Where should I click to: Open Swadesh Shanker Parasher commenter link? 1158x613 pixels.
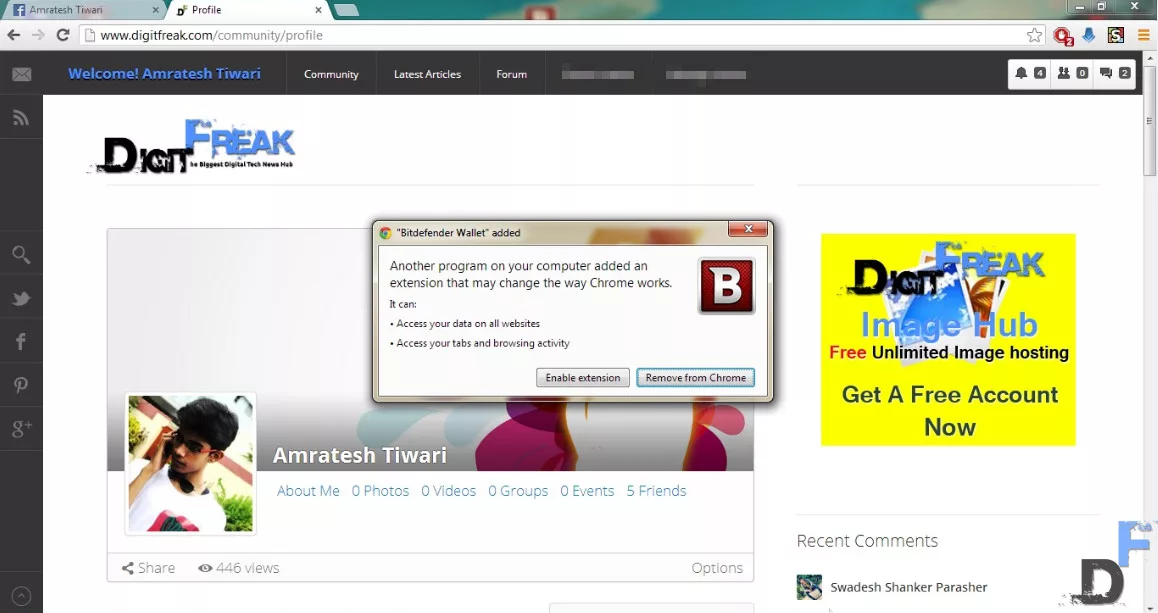tap(908, 587)
